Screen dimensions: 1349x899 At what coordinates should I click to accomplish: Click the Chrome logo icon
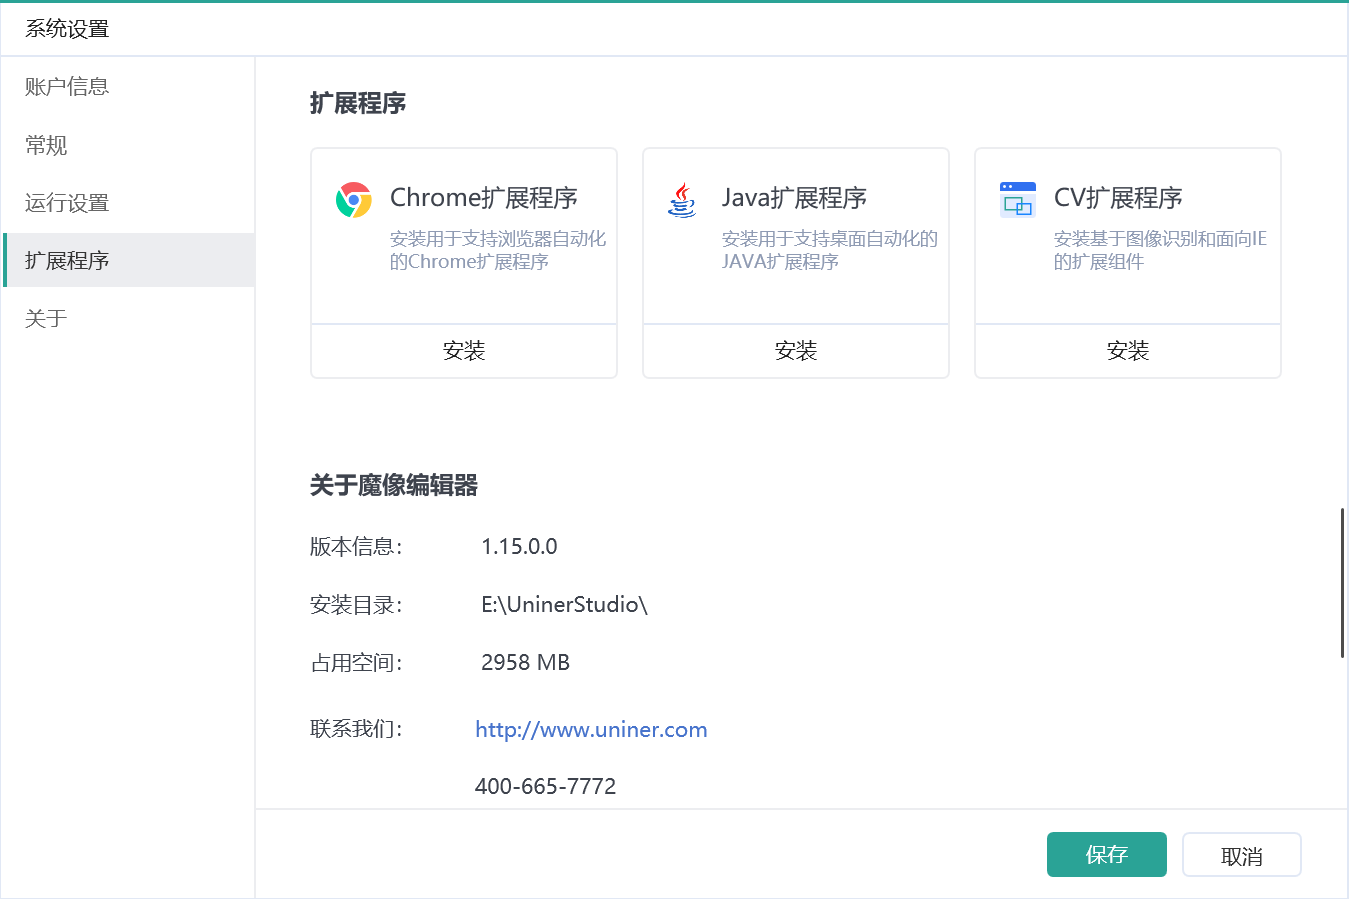(354, 200)
